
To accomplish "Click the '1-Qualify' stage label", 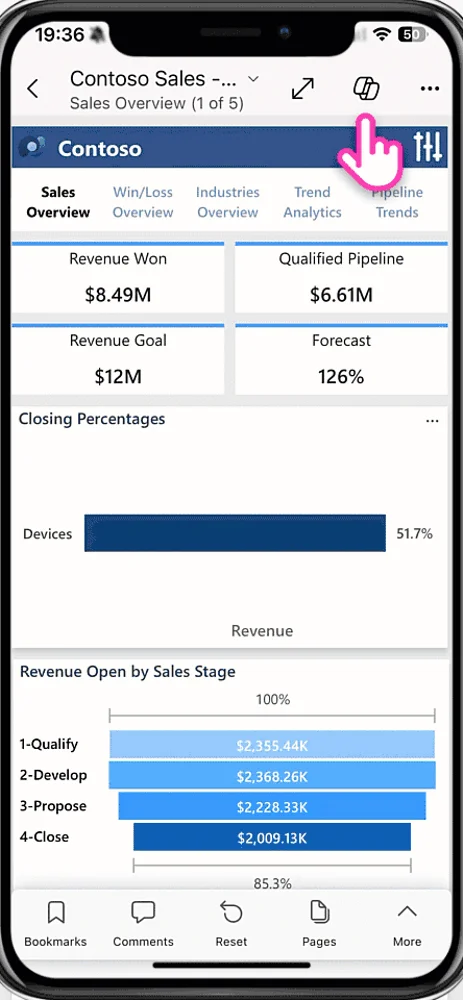I will pos(48,744).
